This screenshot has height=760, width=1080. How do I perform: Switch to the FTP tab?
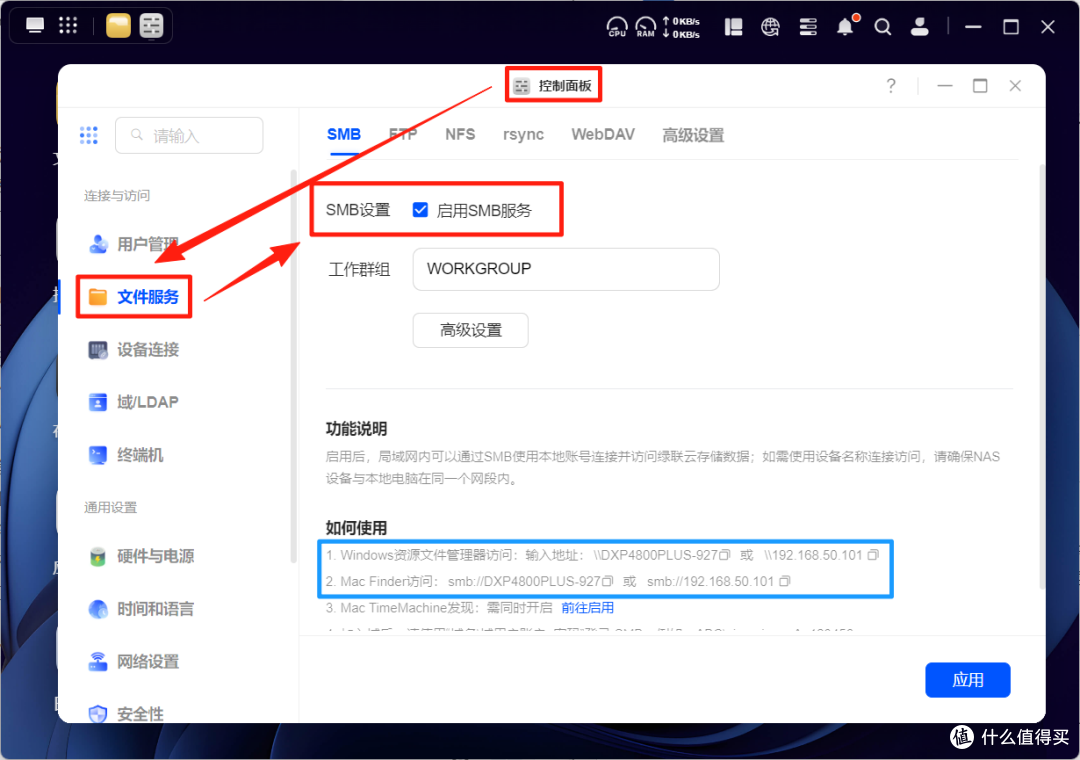point(403,134)
